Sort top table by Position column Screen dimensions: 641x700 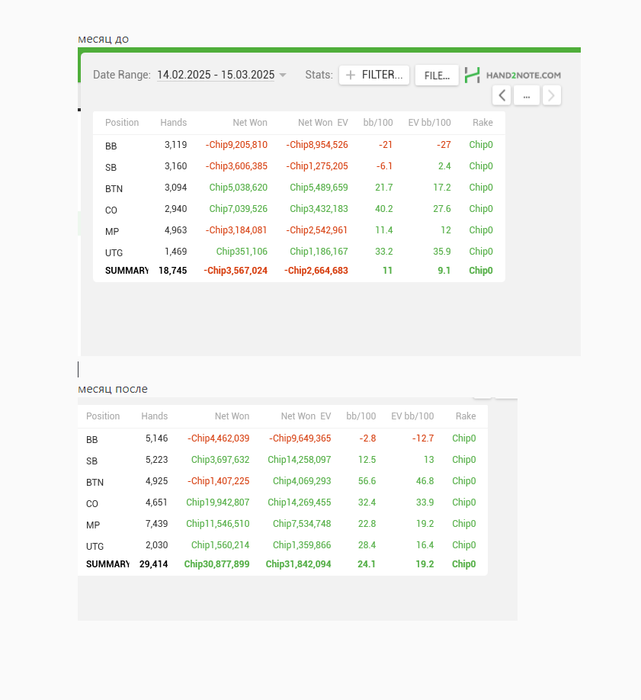122,123
